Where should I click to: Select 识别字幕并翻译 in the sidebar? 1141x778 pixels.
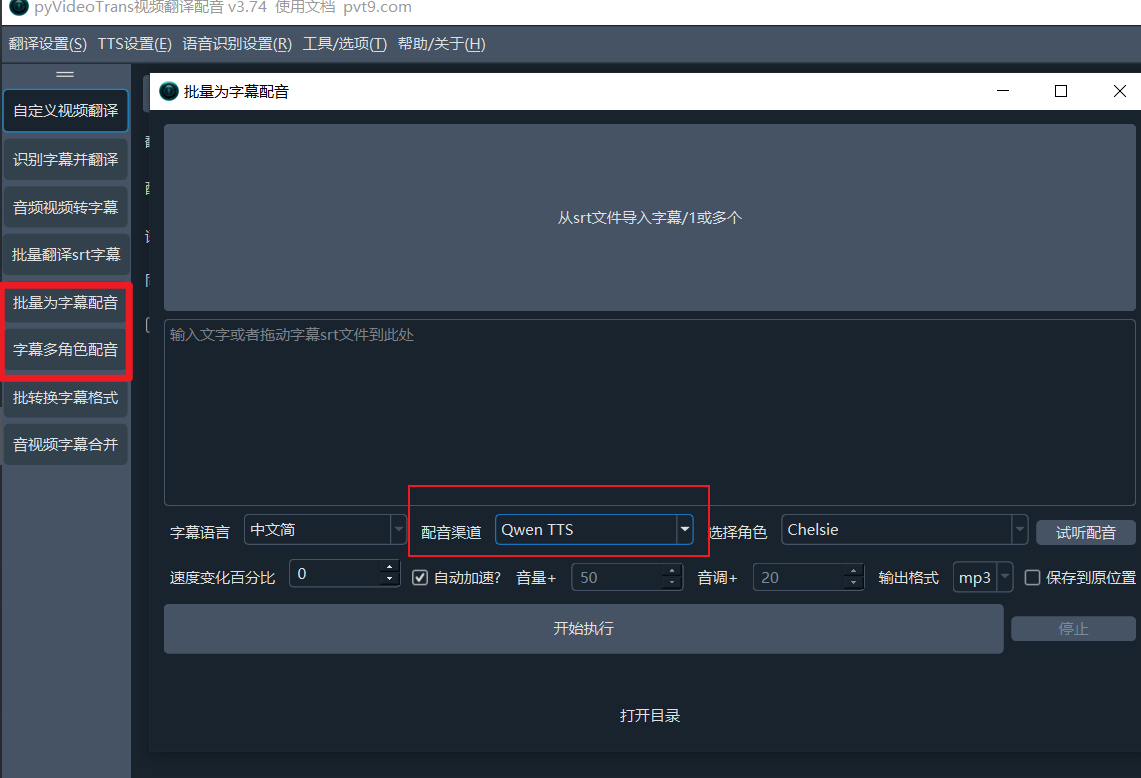pos(65,159)
